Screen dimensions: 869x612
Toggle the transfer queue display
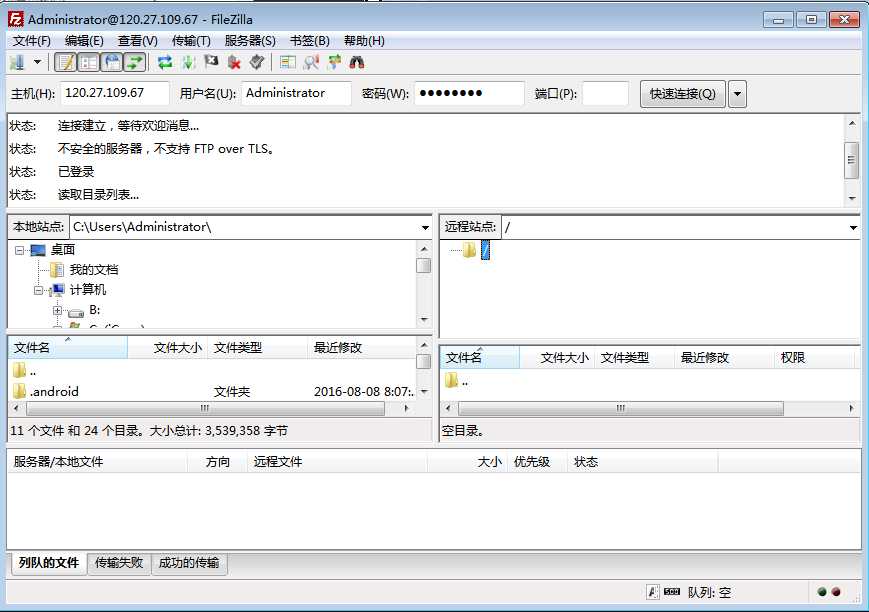(x=135, y=62)
